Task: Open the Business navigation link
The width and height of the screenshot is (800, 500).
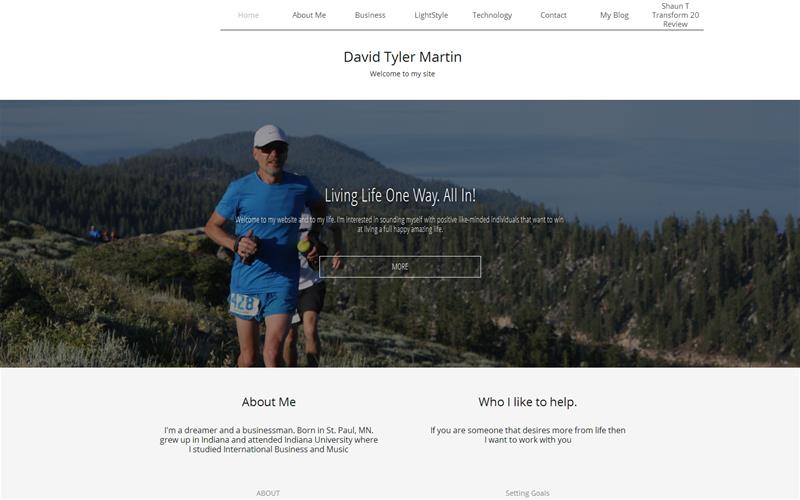Action: pos(370,15)
